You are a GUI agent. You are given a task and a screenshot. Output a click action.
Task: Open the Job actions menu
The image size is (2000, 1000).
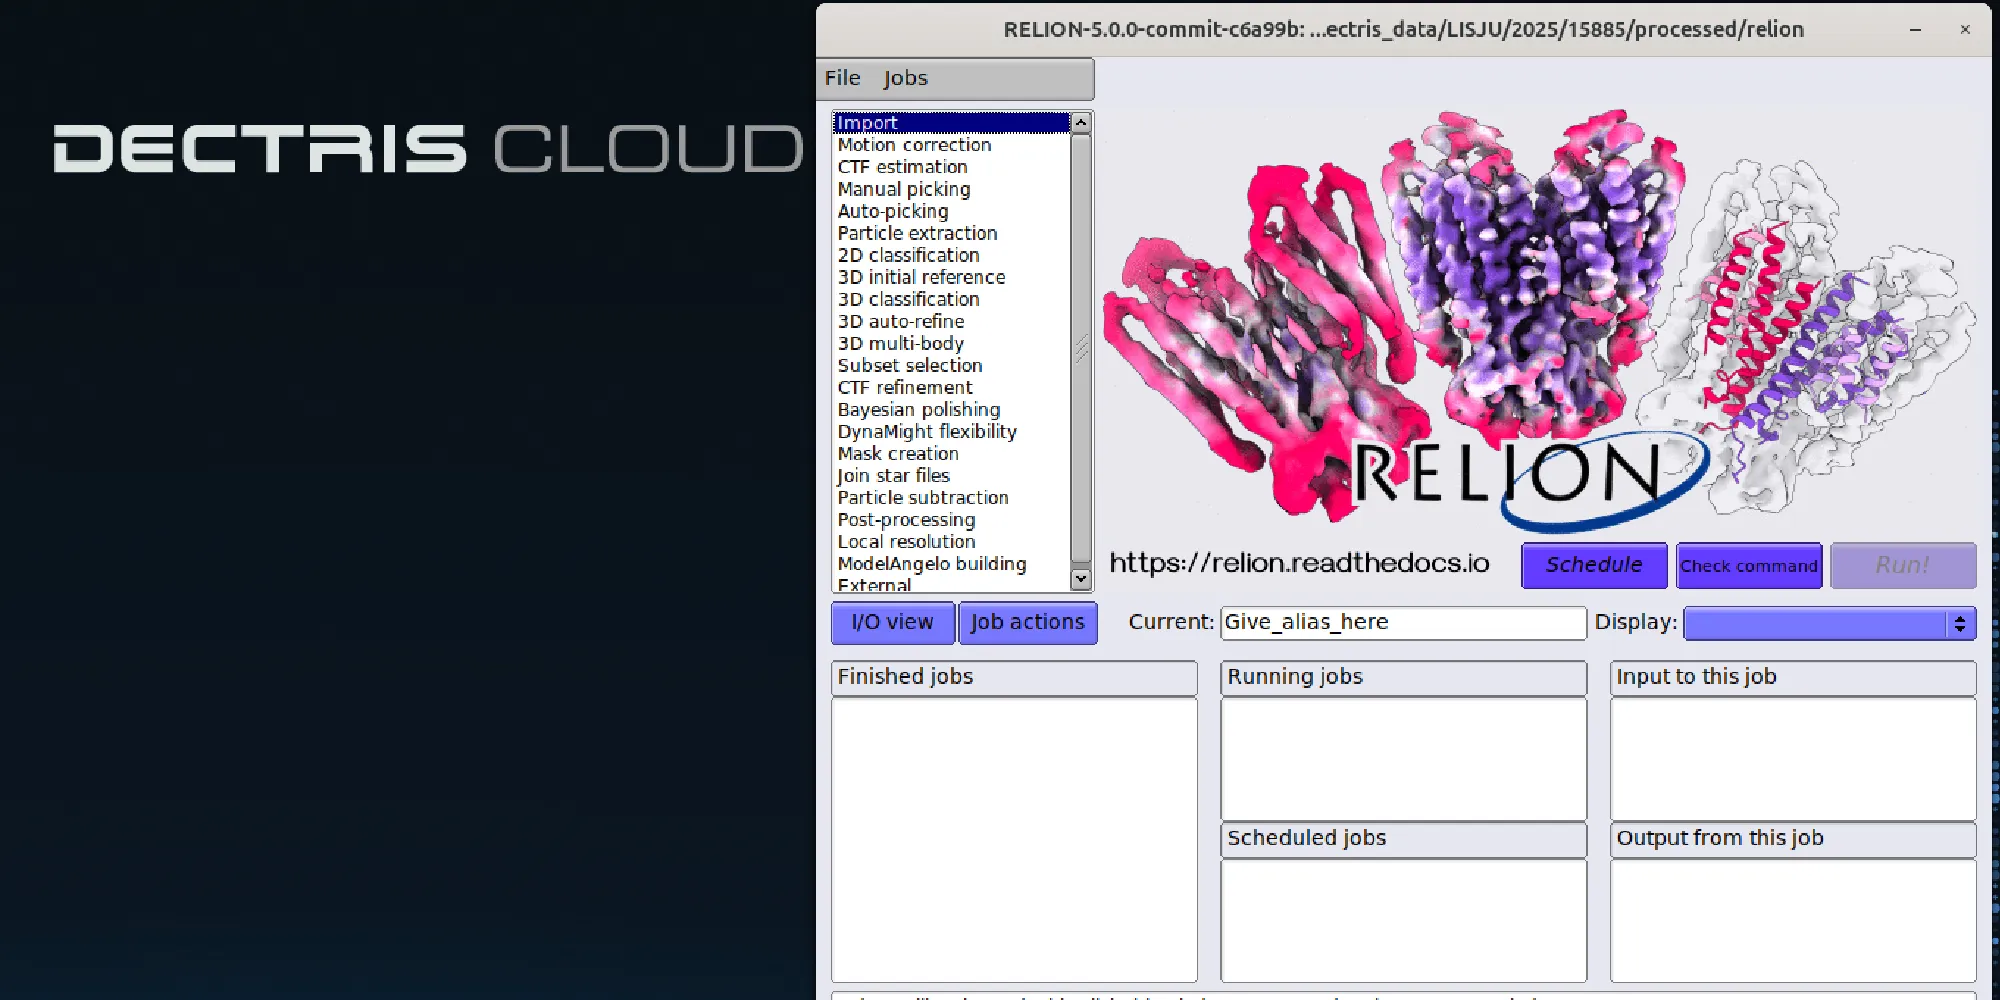[1028, 622]
